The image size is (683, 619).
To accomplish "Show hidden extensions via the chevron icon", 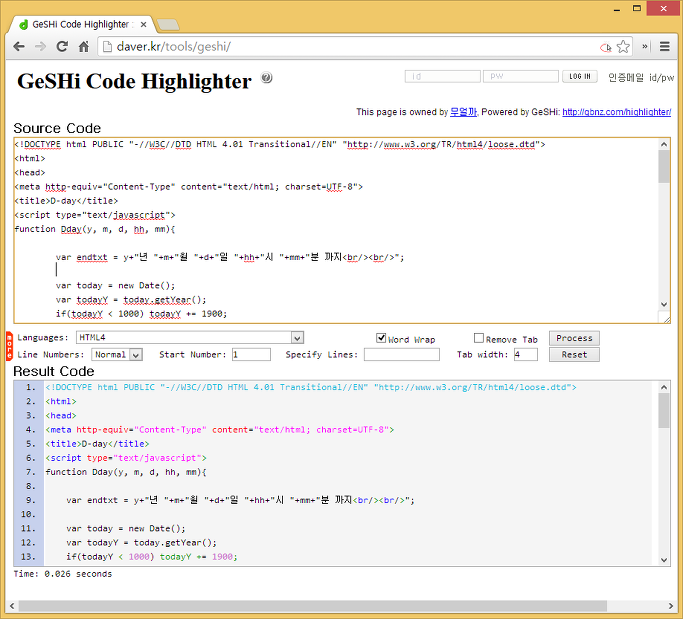I will point(645,46).
